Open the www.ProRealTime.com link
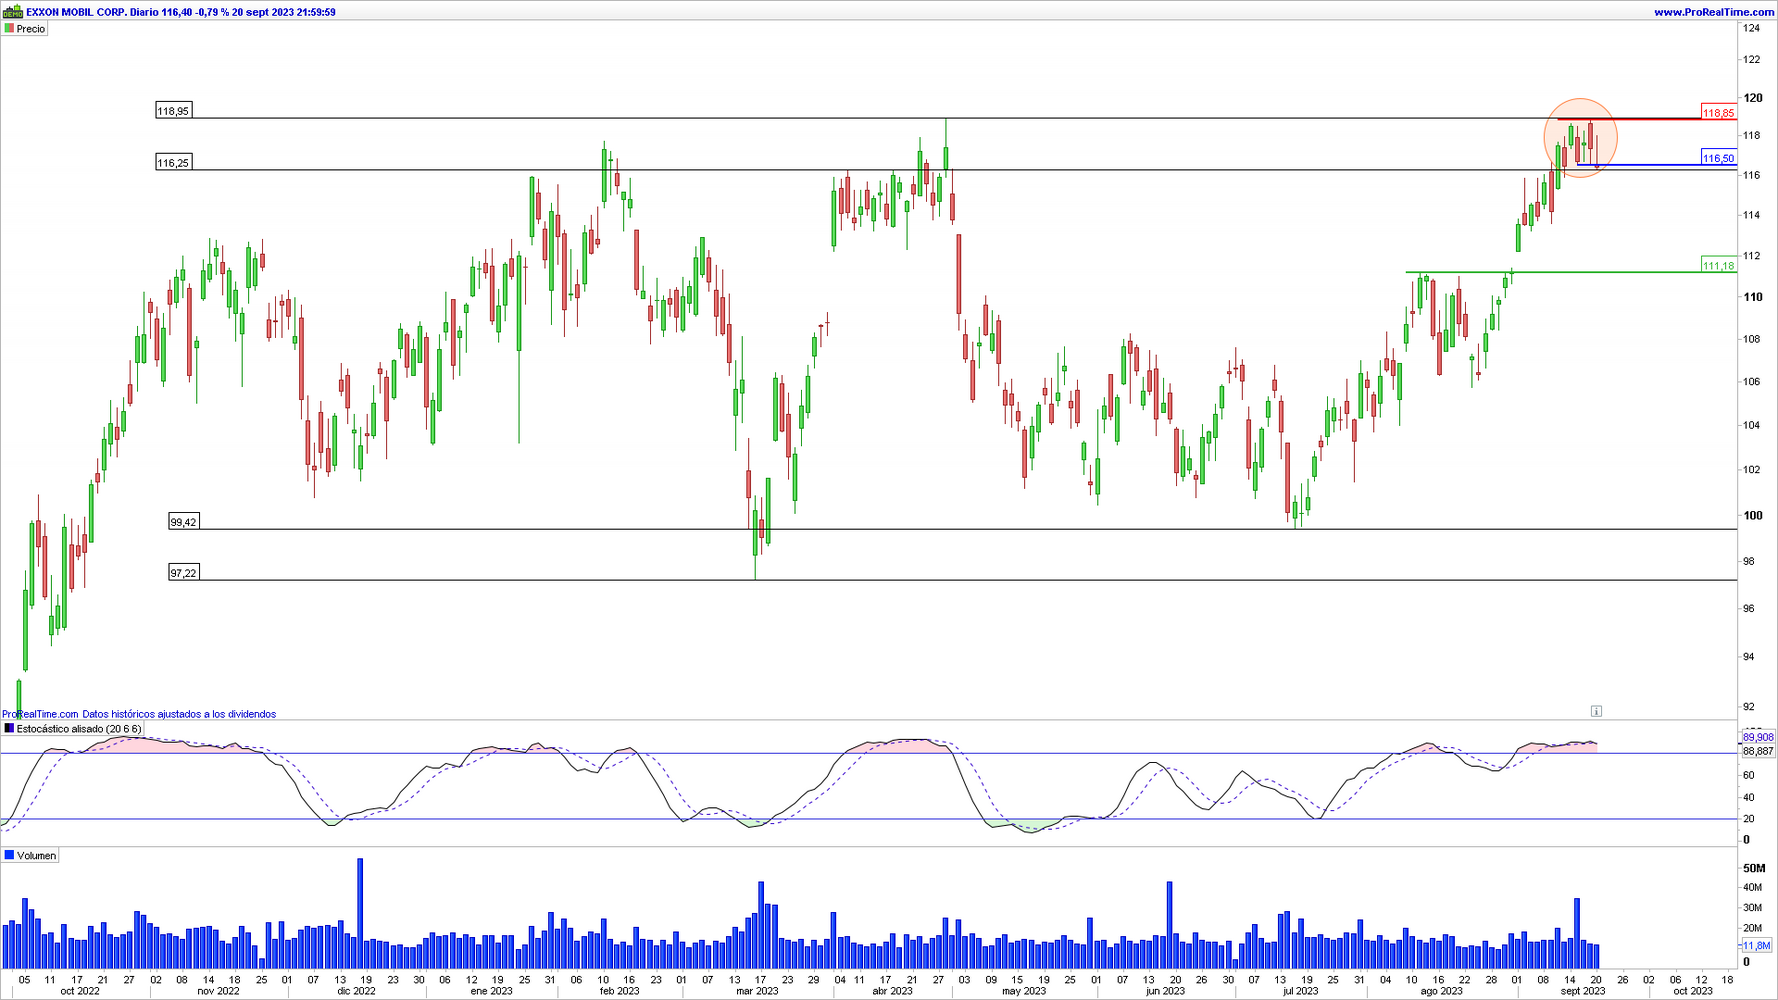Screen dimensions: 1778x1000 [1714, 12]
